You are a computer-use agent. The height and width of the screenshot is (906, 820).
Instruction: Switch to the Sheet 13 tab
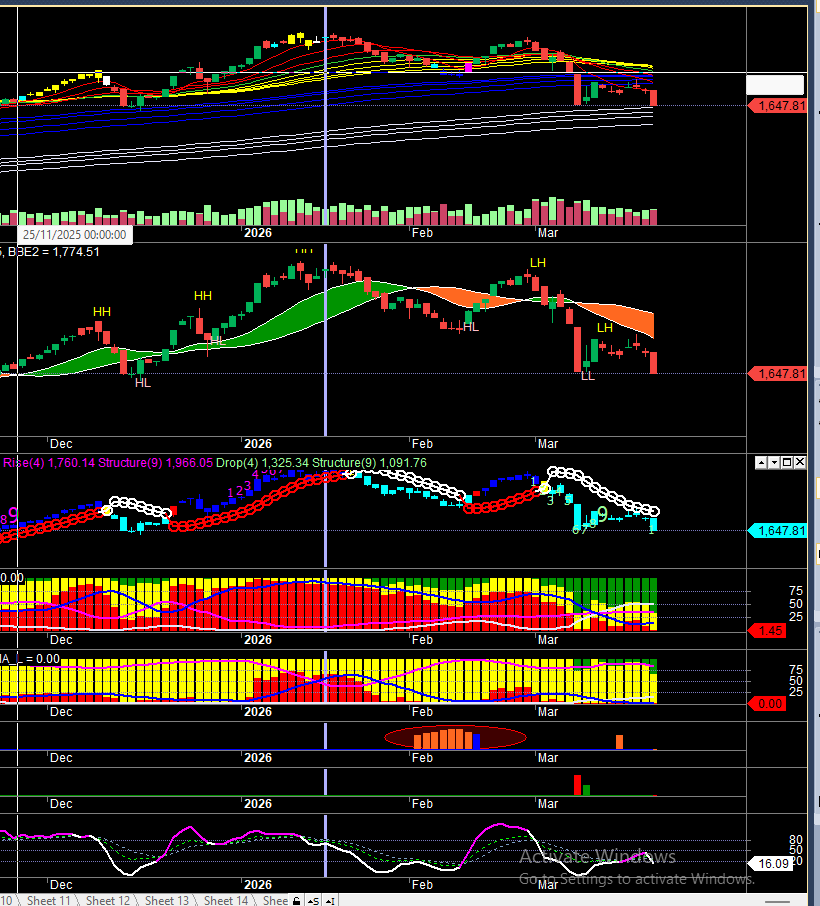point(166,900)
